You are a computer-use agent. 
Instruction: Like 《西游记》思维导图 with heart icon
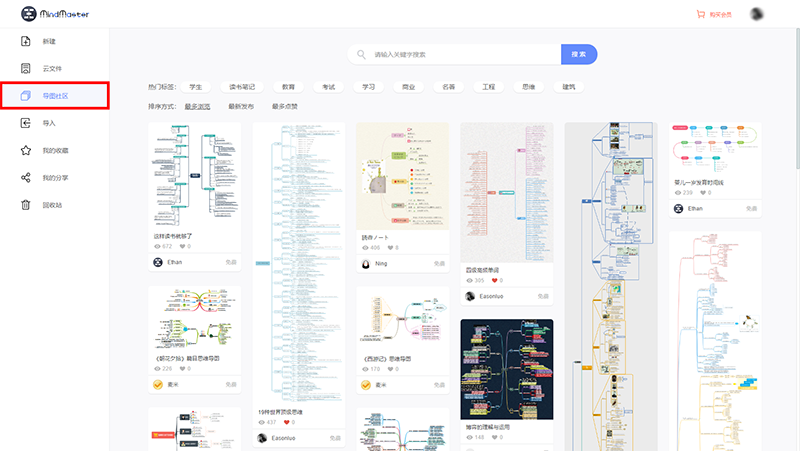tap(390, 369)
